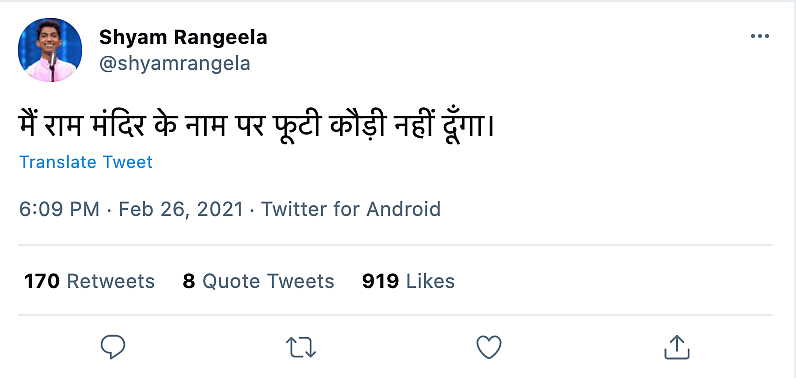The height and width of the screenshot is (378, 796).
Task: Like the tweet with heart icon
Action: (x=489, y=348)
